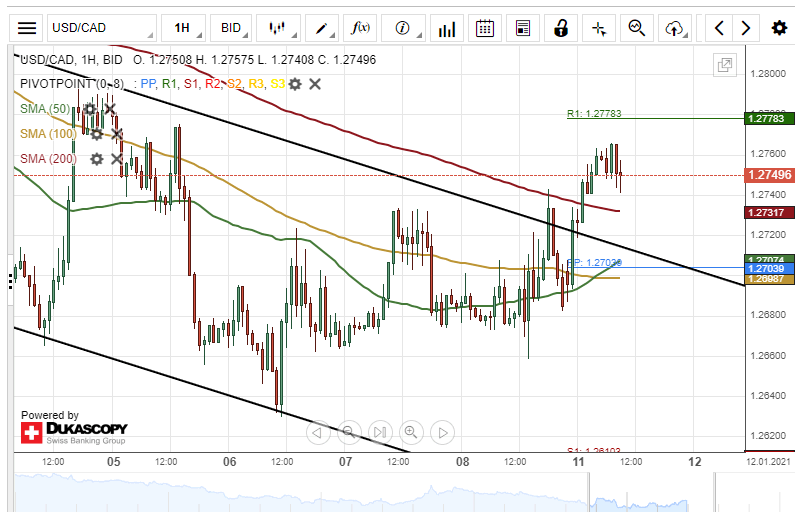This screenshot has height=521, width=799.
Task: Open the bar chart volume icon
Action: tap(447, 28)
